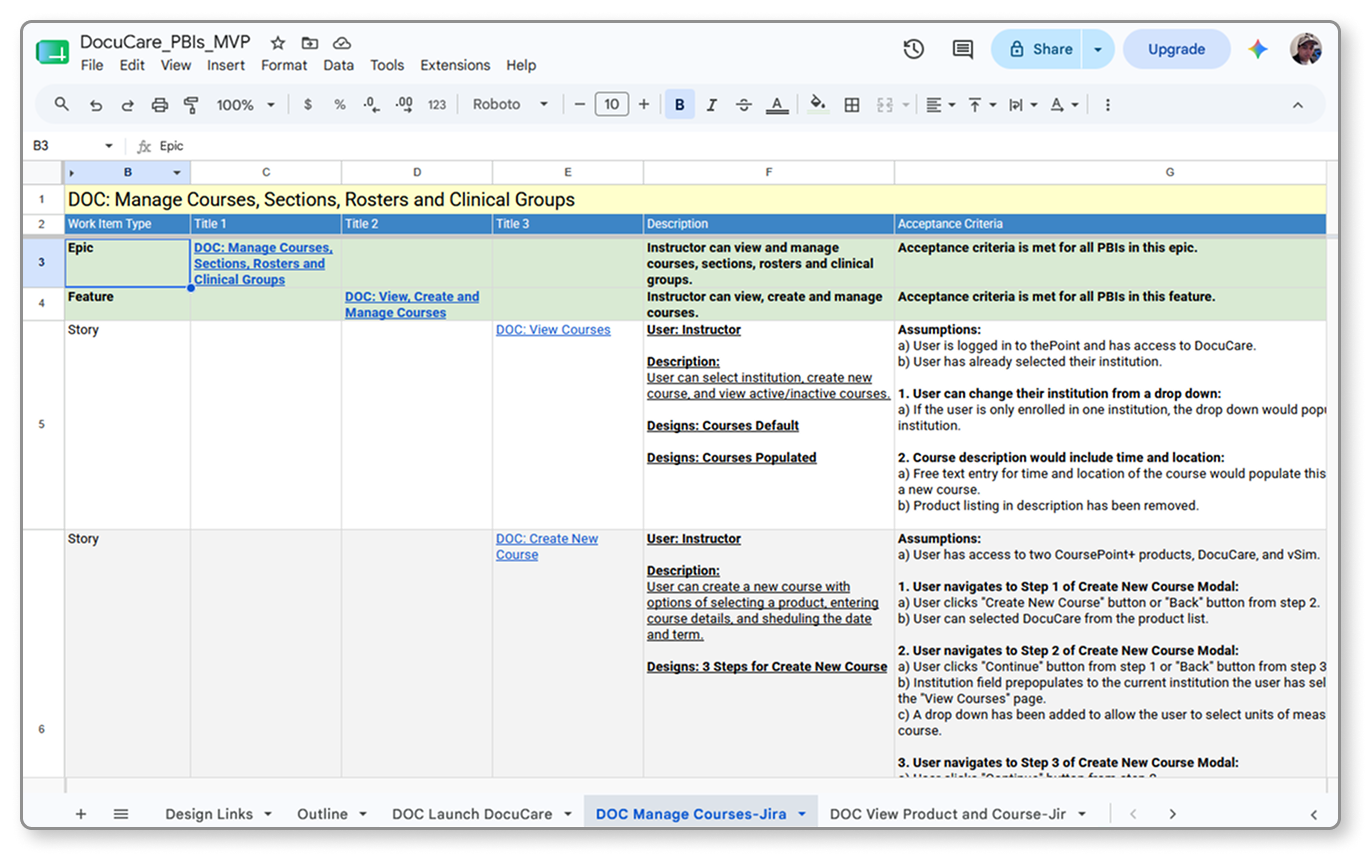Open the Share options dropdown arrow
The height and width of the screenshot is (856, 1367).
(x=1098, y=49)
